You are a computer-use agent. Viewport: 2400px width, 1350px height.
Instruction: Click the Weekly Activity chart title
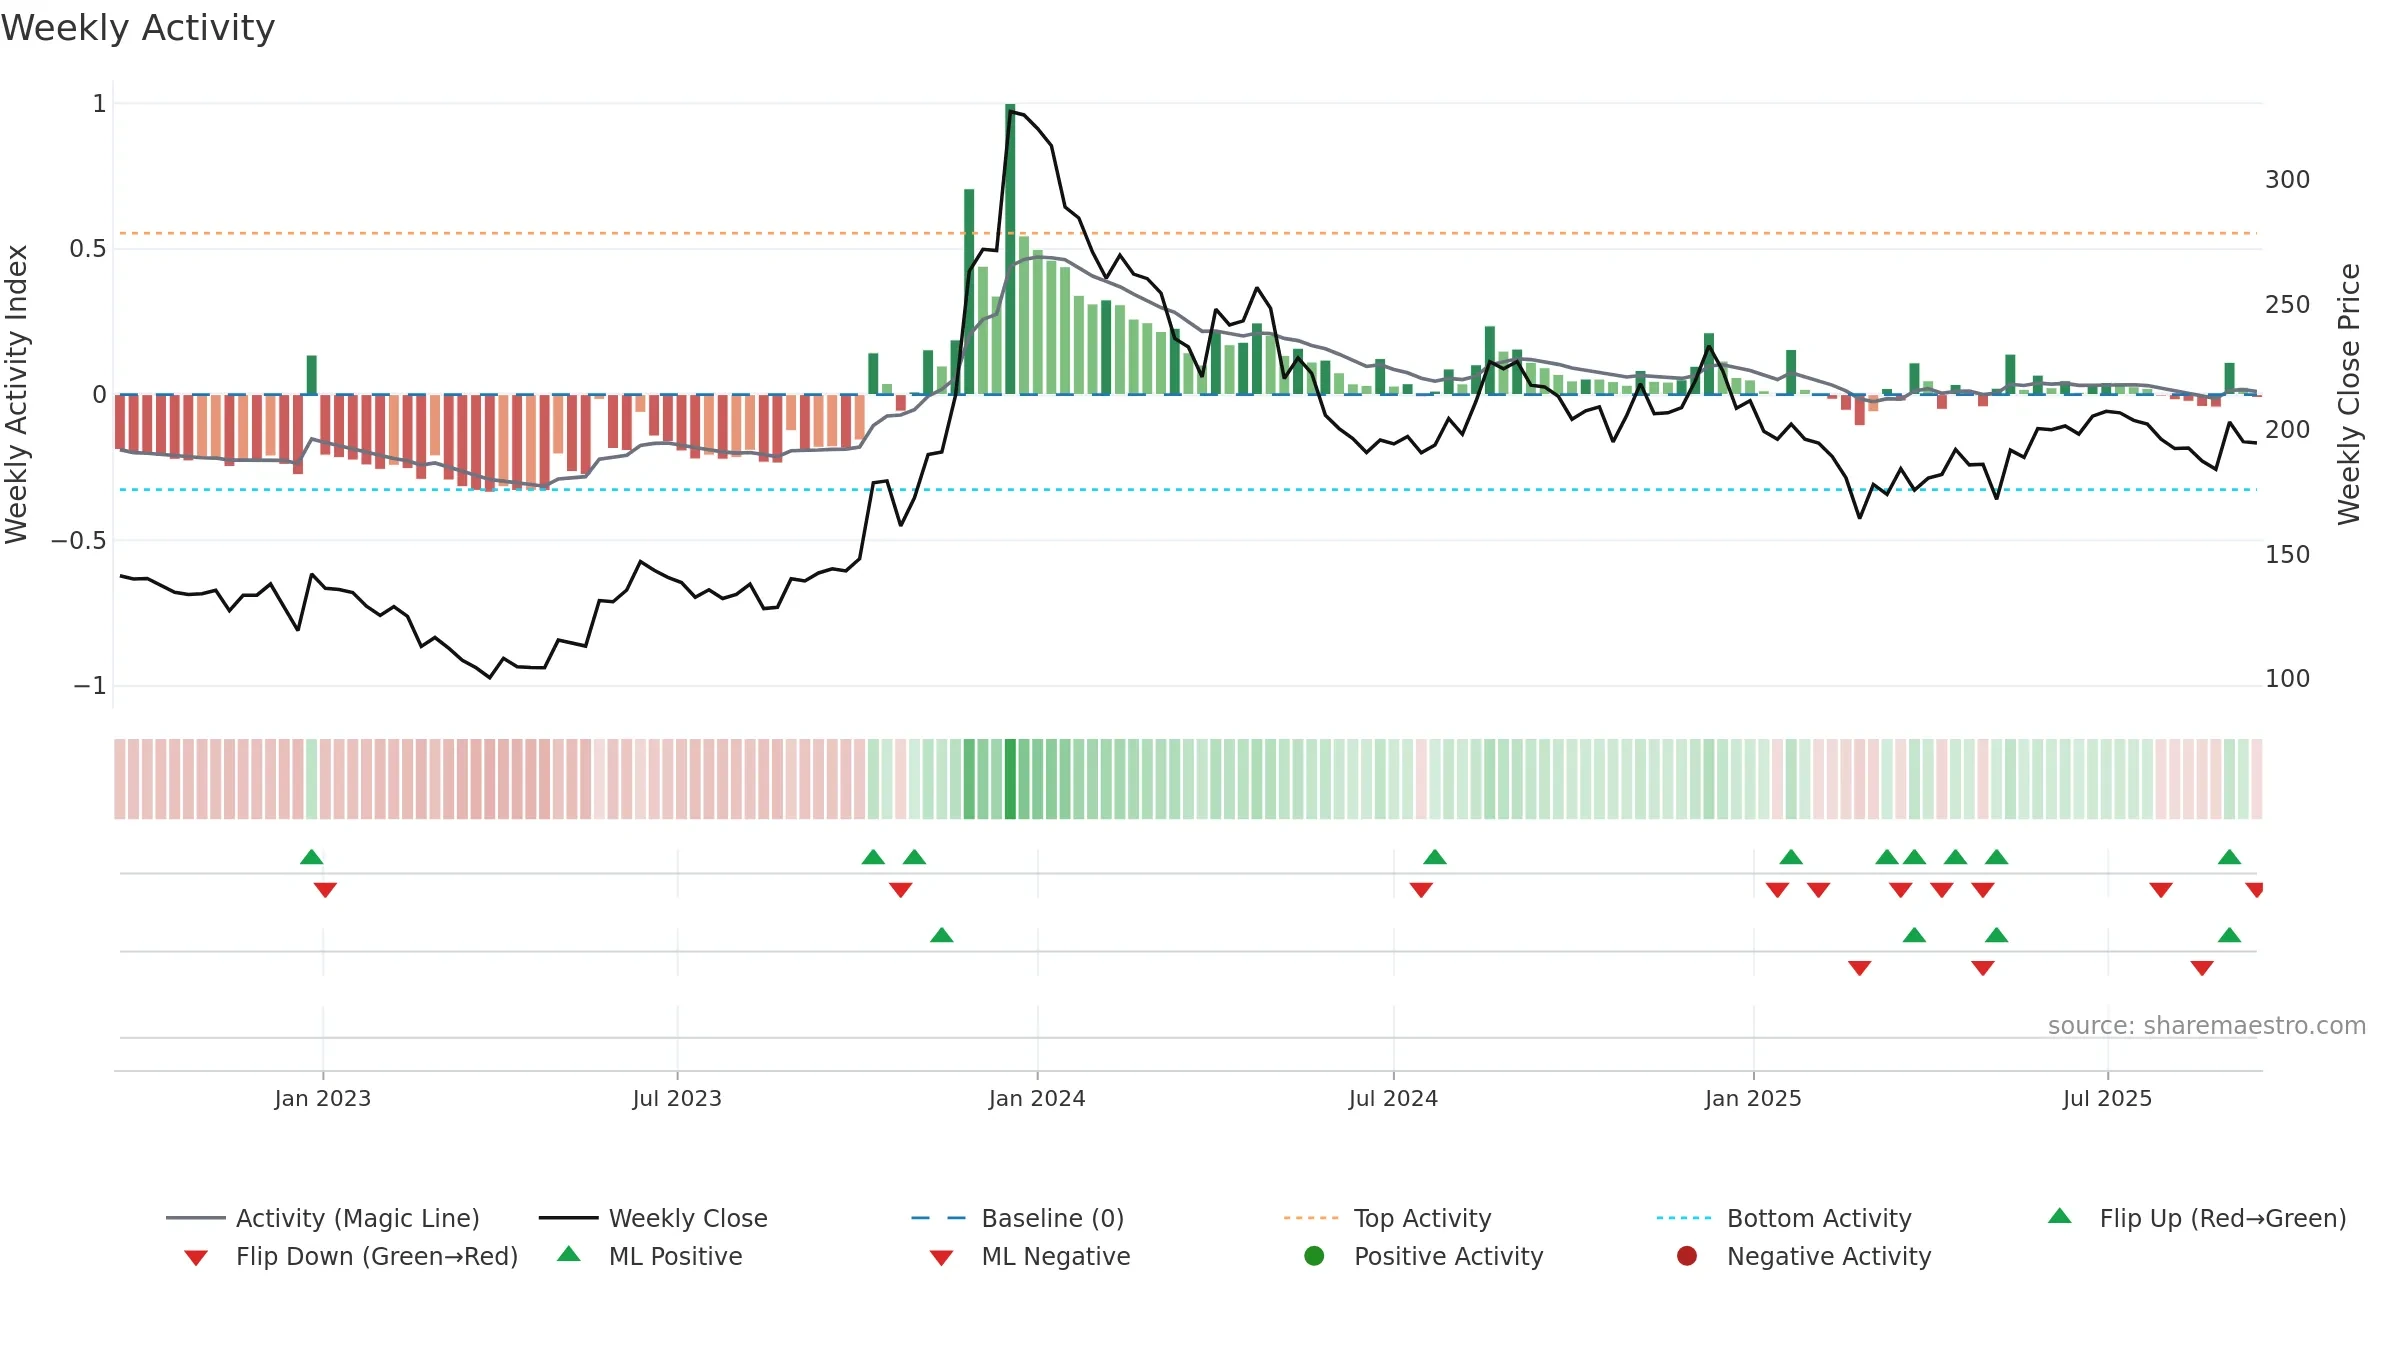coord(138,28)
